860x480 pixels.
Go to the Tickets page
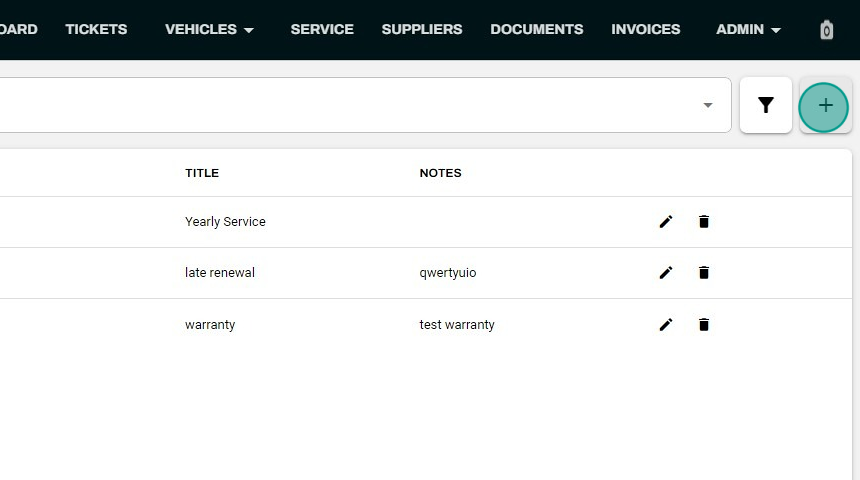point(96,29)
